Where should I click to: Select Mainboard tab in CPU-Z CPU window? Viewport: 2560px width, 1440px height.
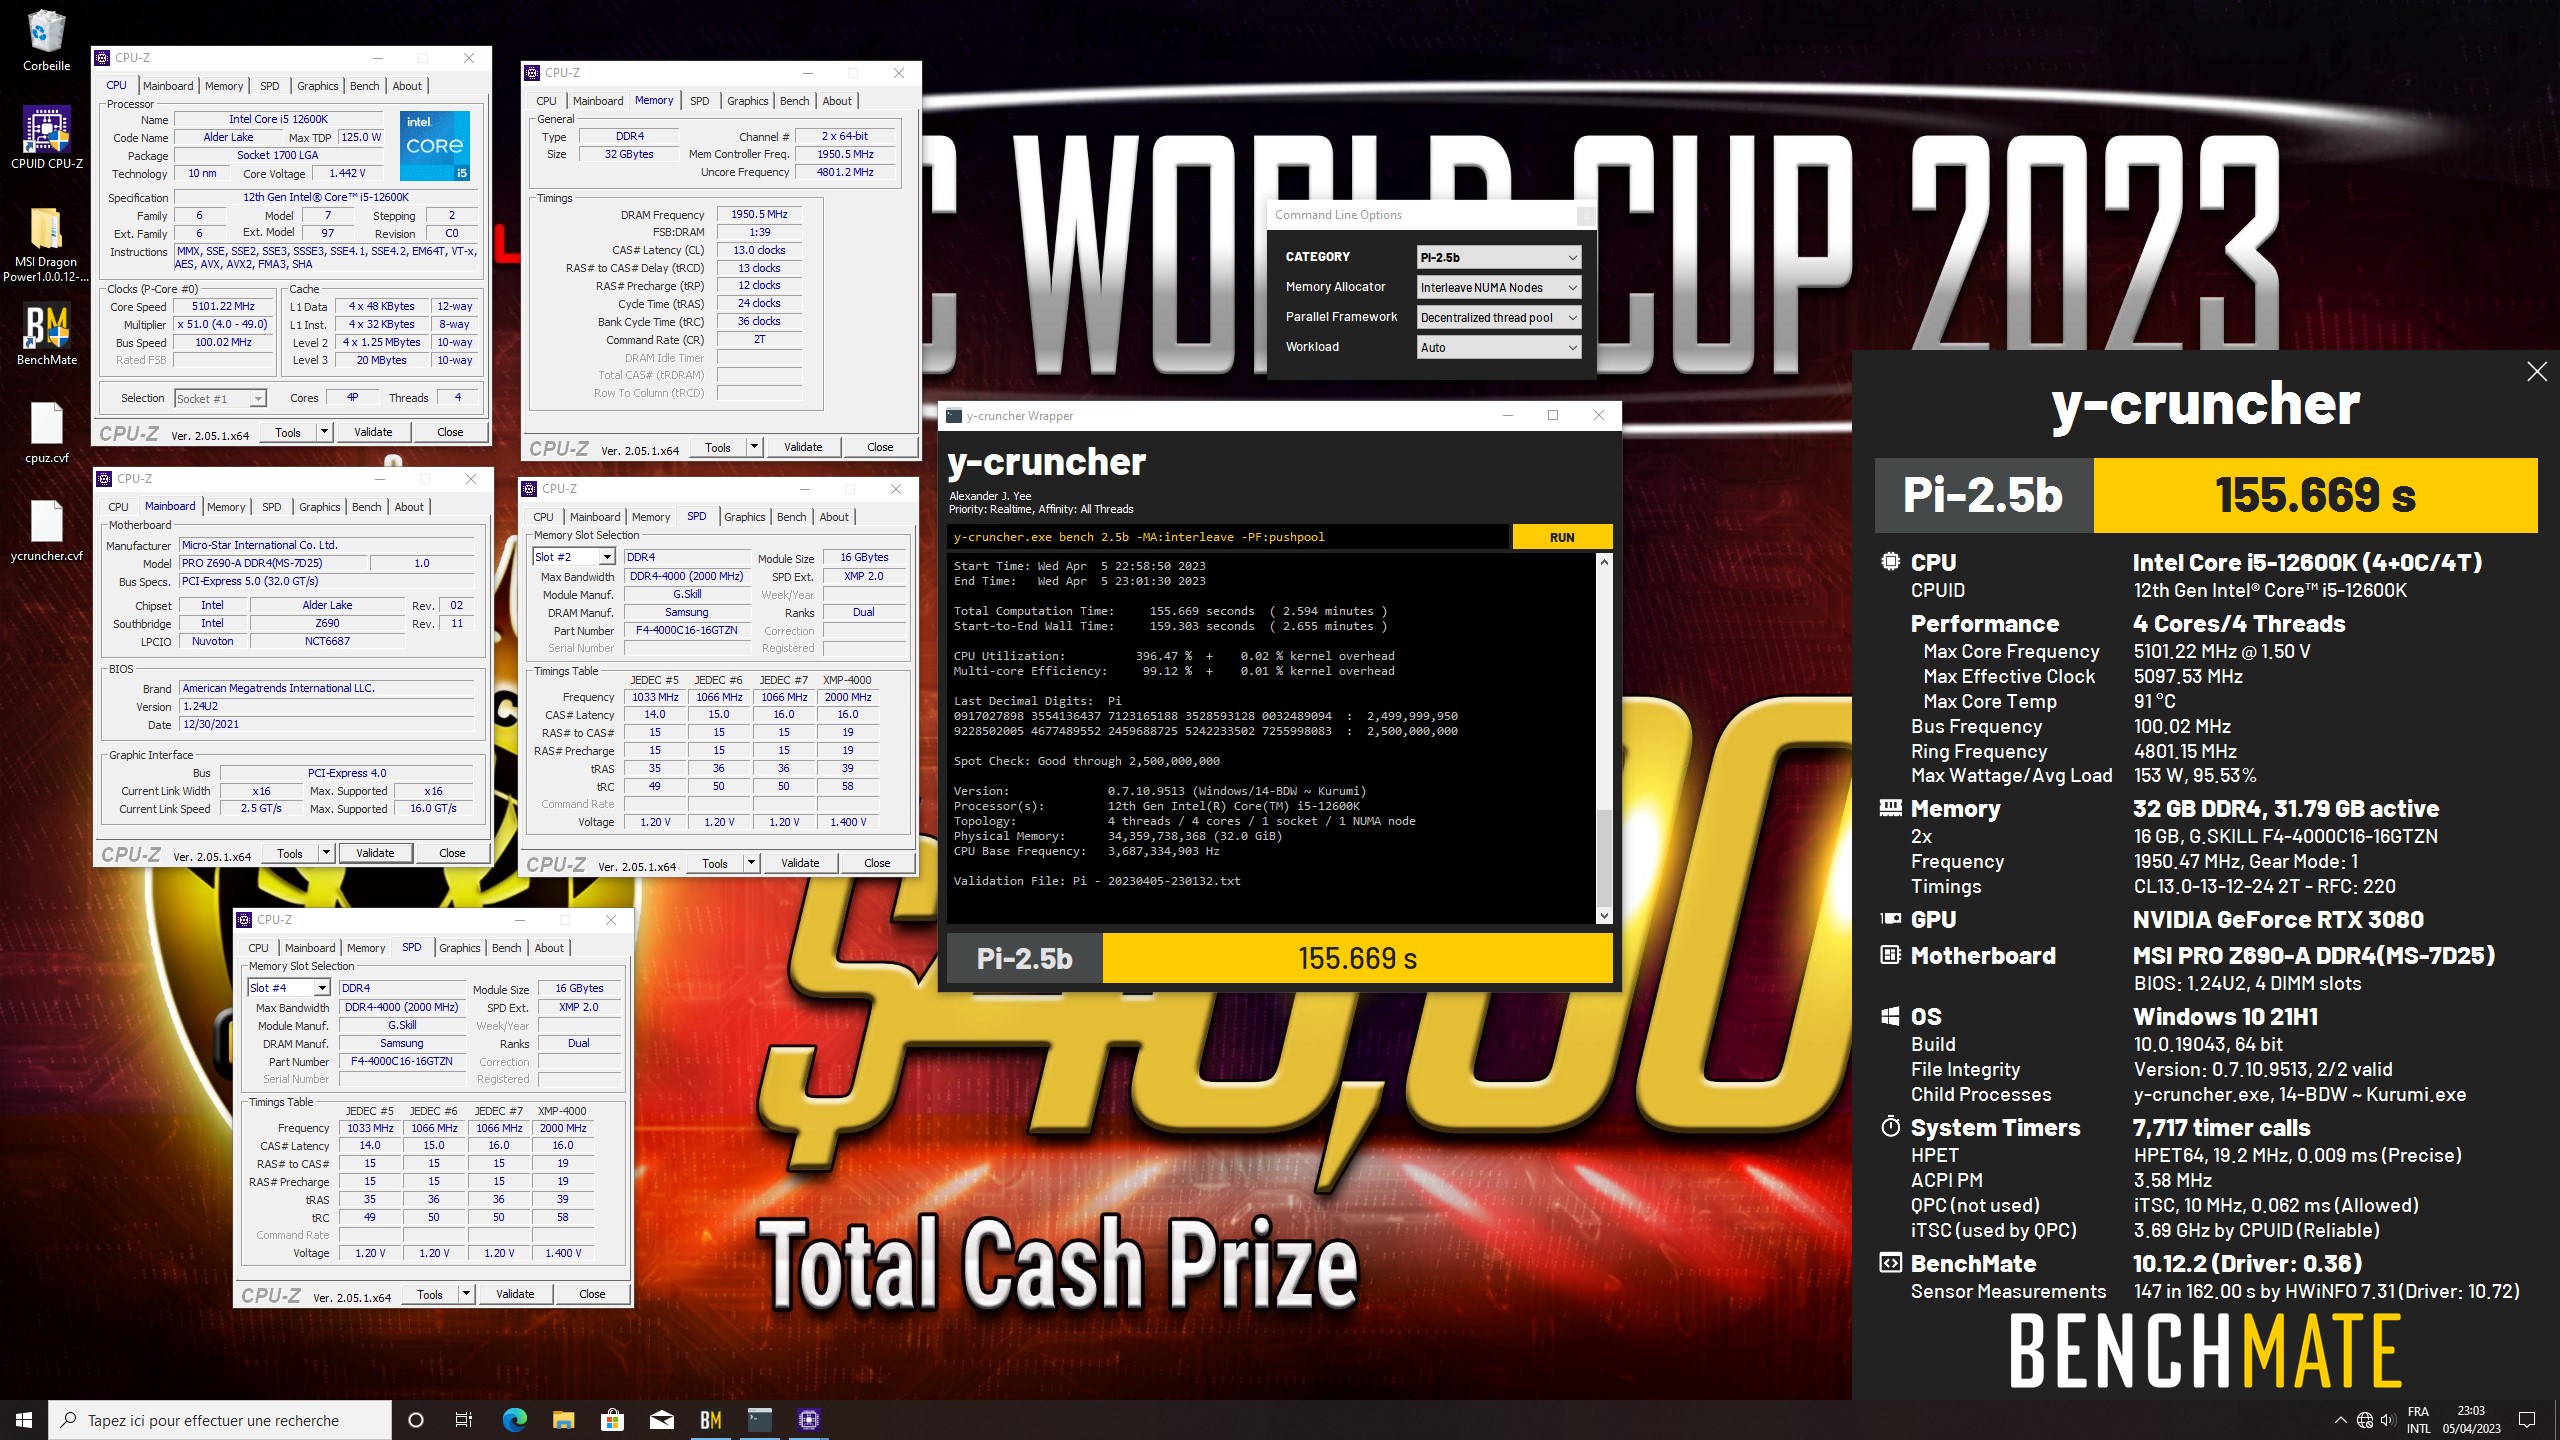[168, 86]
